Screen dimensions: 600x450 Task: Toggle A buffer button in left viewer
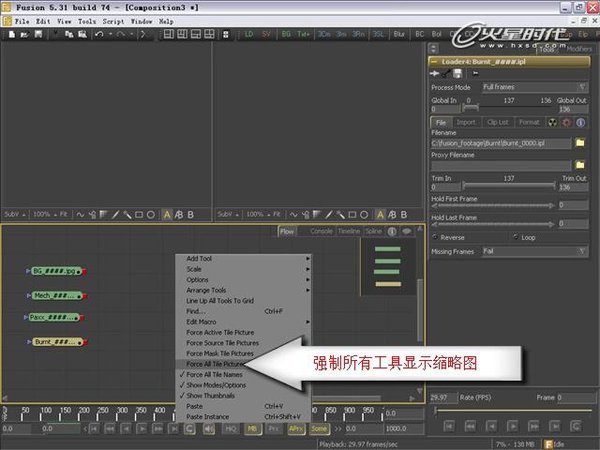click(167, 215)
